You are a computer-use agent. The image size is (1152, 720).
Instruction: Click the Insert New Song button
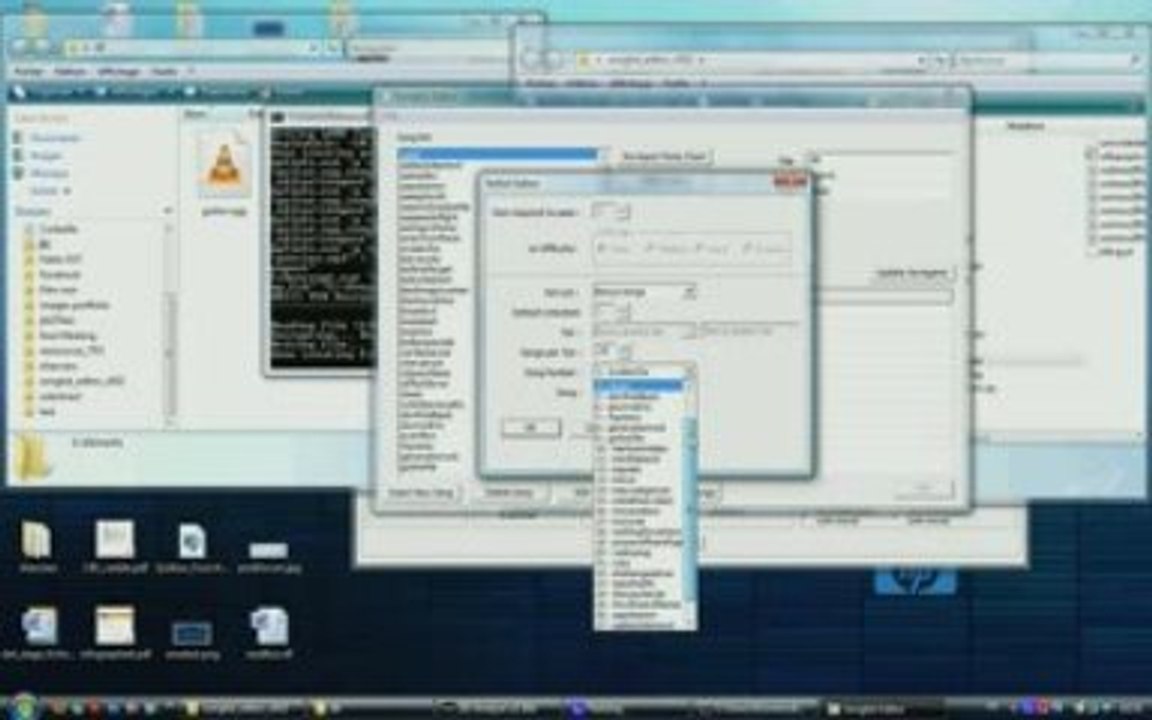pyautogui.click(x=420, y=492)
